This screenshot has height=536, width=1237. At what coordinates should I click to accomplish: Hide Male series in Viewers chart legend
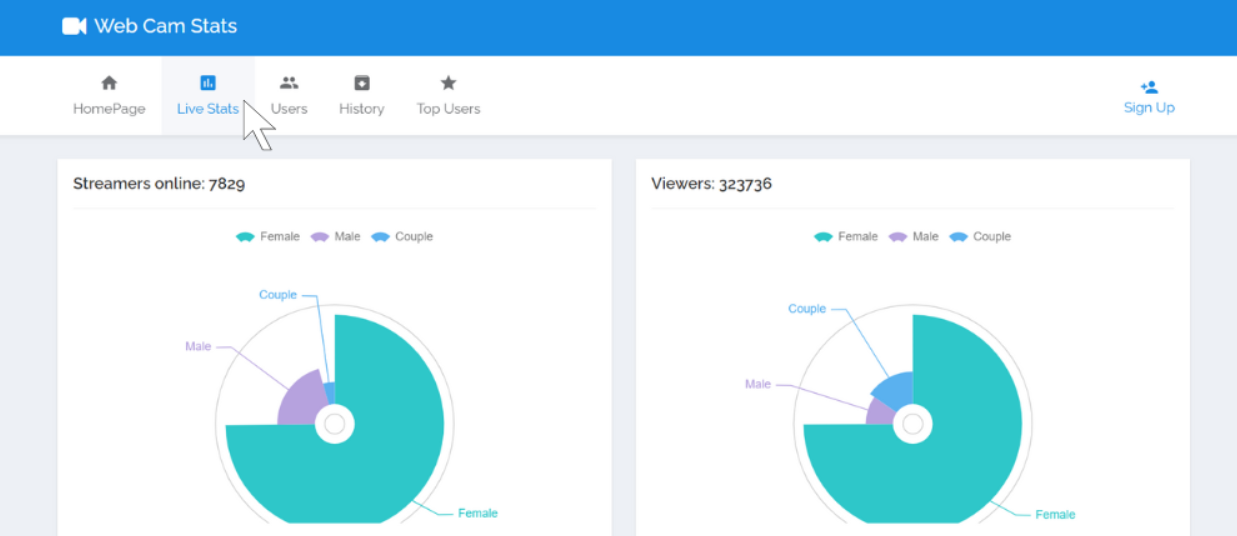(x=913, y=237)
